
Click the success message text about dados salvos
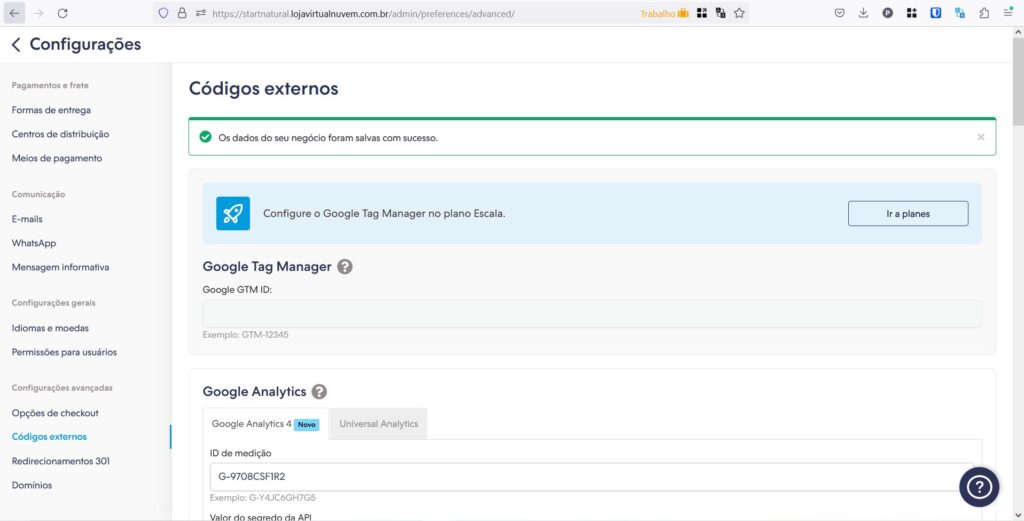click(328, 138)
